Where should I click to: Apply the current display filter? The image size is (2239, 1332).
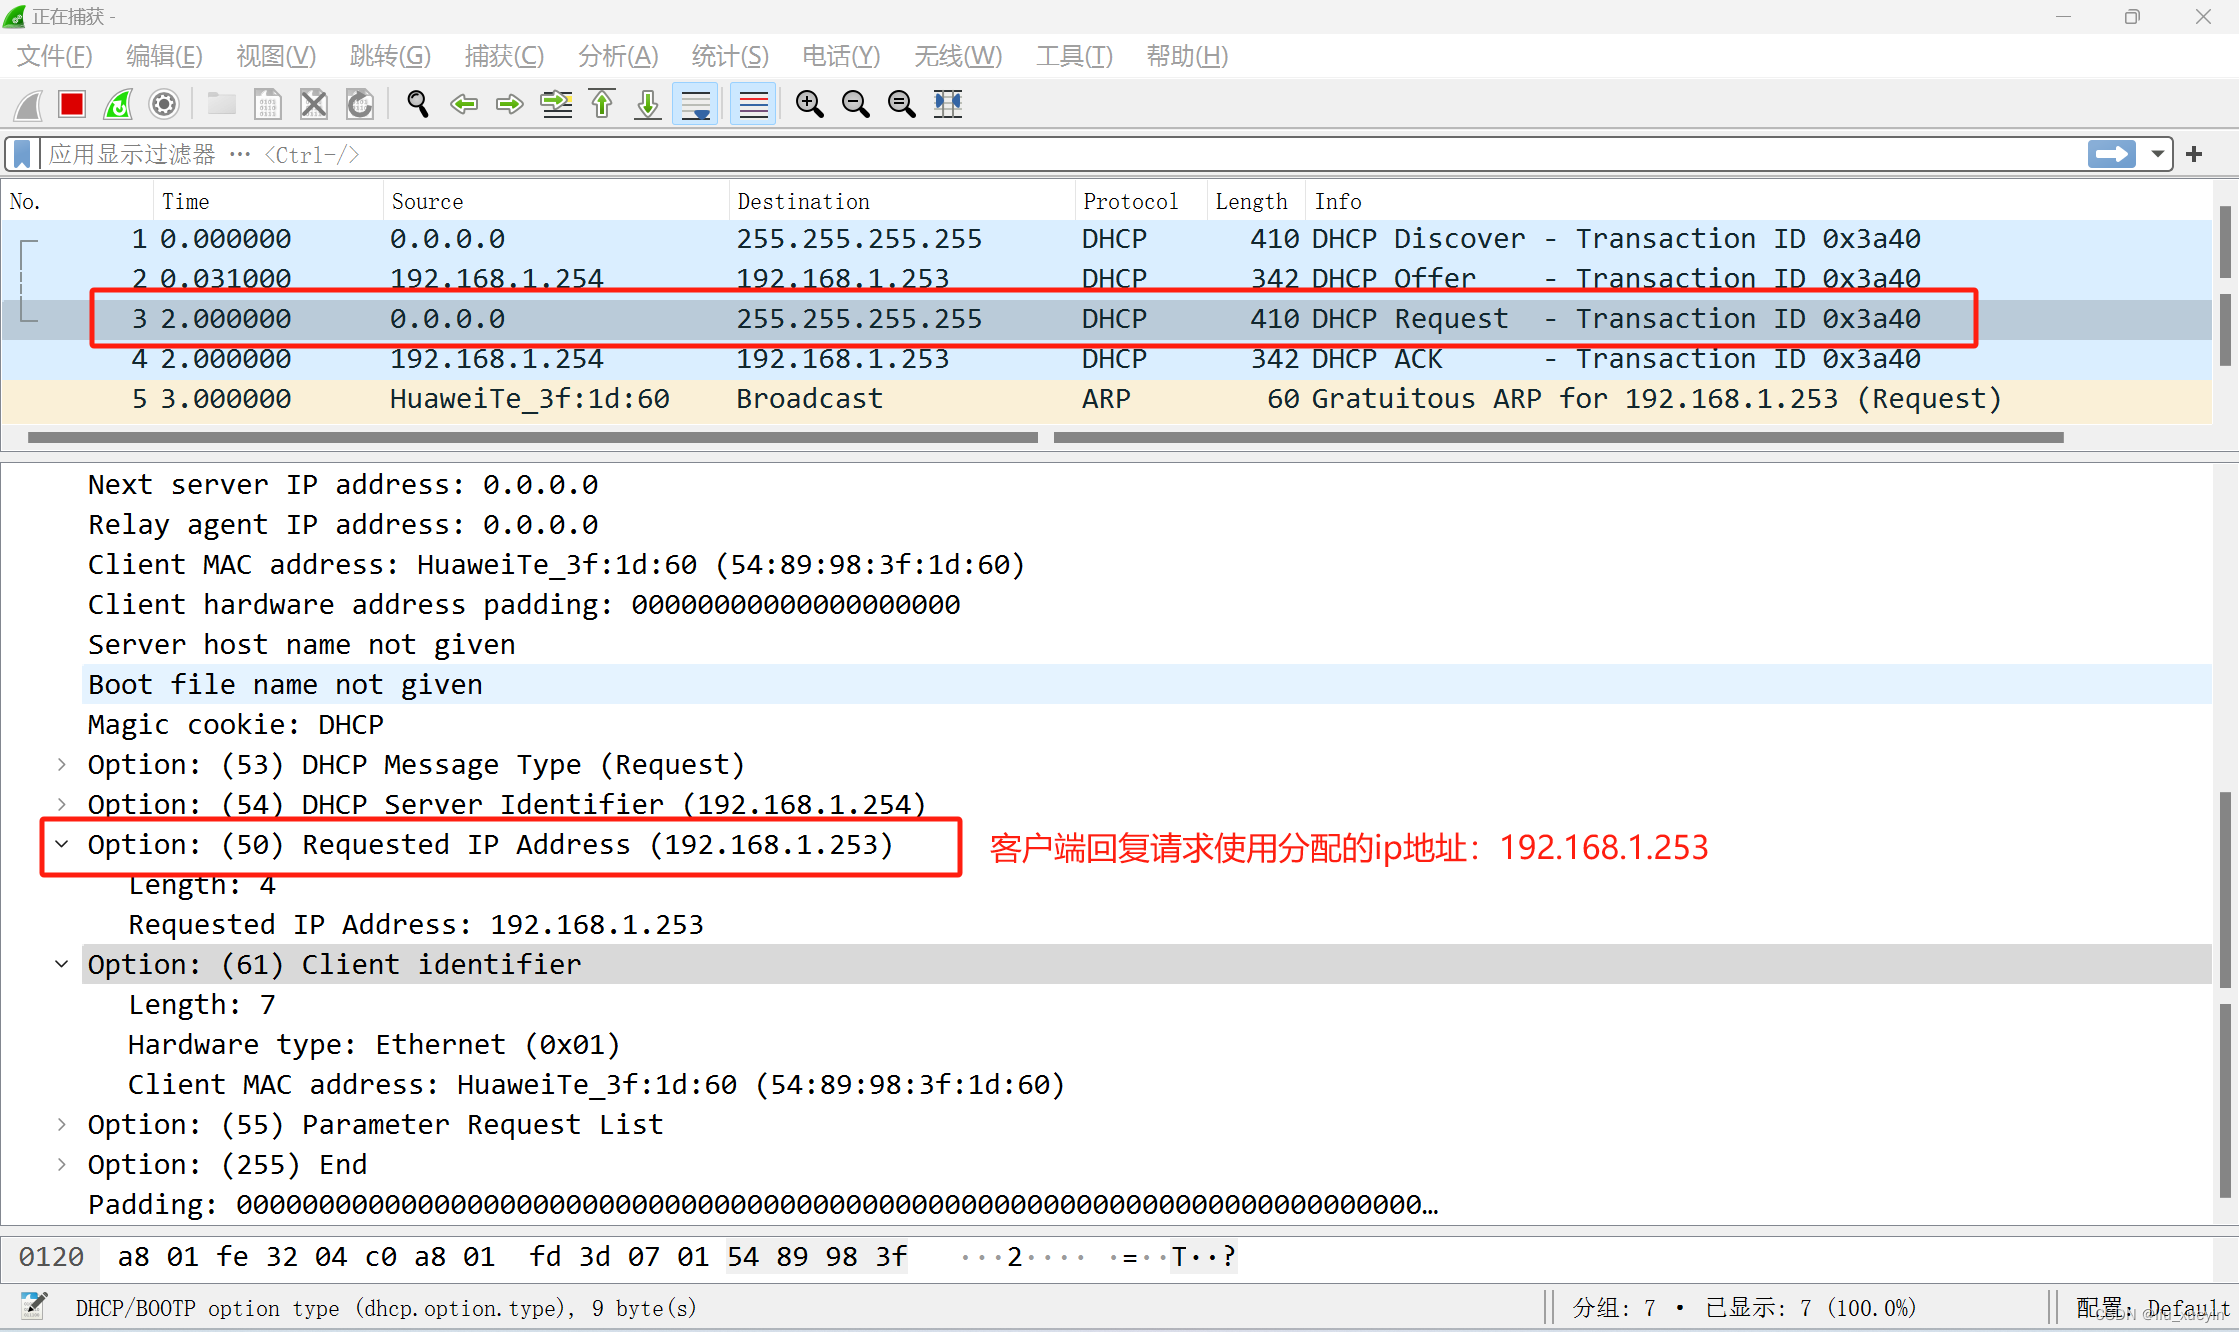click(x=2110, y=154)
